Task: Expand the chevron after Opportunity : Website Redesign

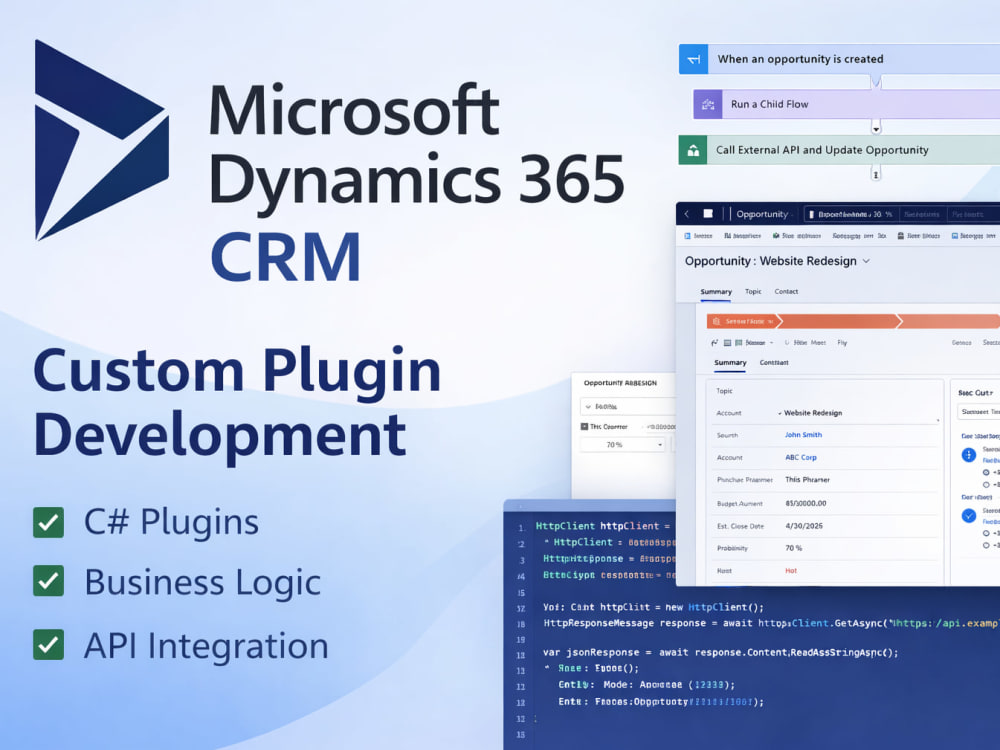Action: click(866, 261)
